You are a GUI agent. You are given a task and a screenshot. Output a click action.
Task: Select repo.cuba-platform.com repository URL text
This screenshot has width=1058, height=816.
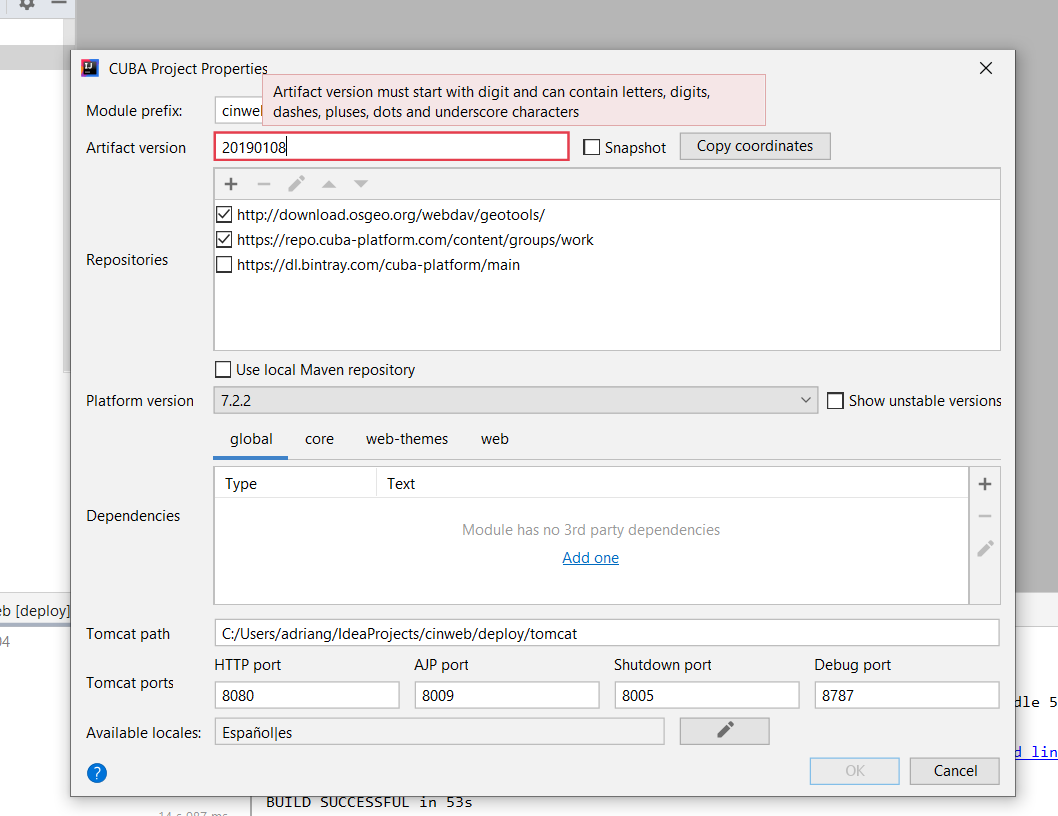415,240
